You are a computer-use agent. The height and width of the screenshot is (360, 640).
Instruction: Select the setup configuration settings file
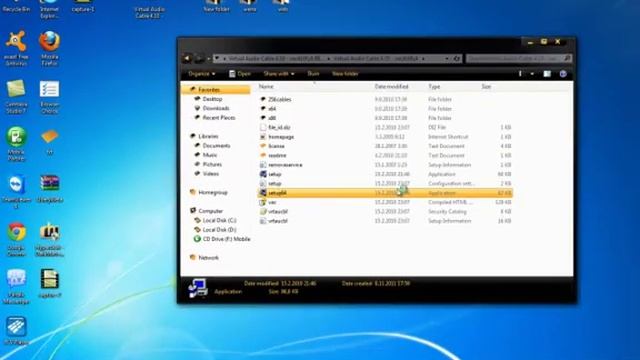point(385,184)
